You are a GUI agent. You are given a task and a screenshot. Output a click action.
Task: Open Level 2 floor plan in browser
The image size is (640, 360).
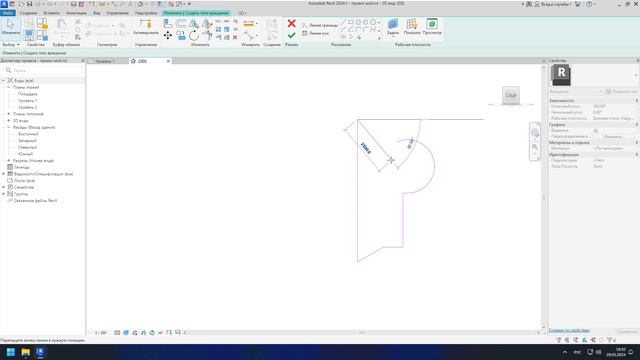[x=27, y=107]
